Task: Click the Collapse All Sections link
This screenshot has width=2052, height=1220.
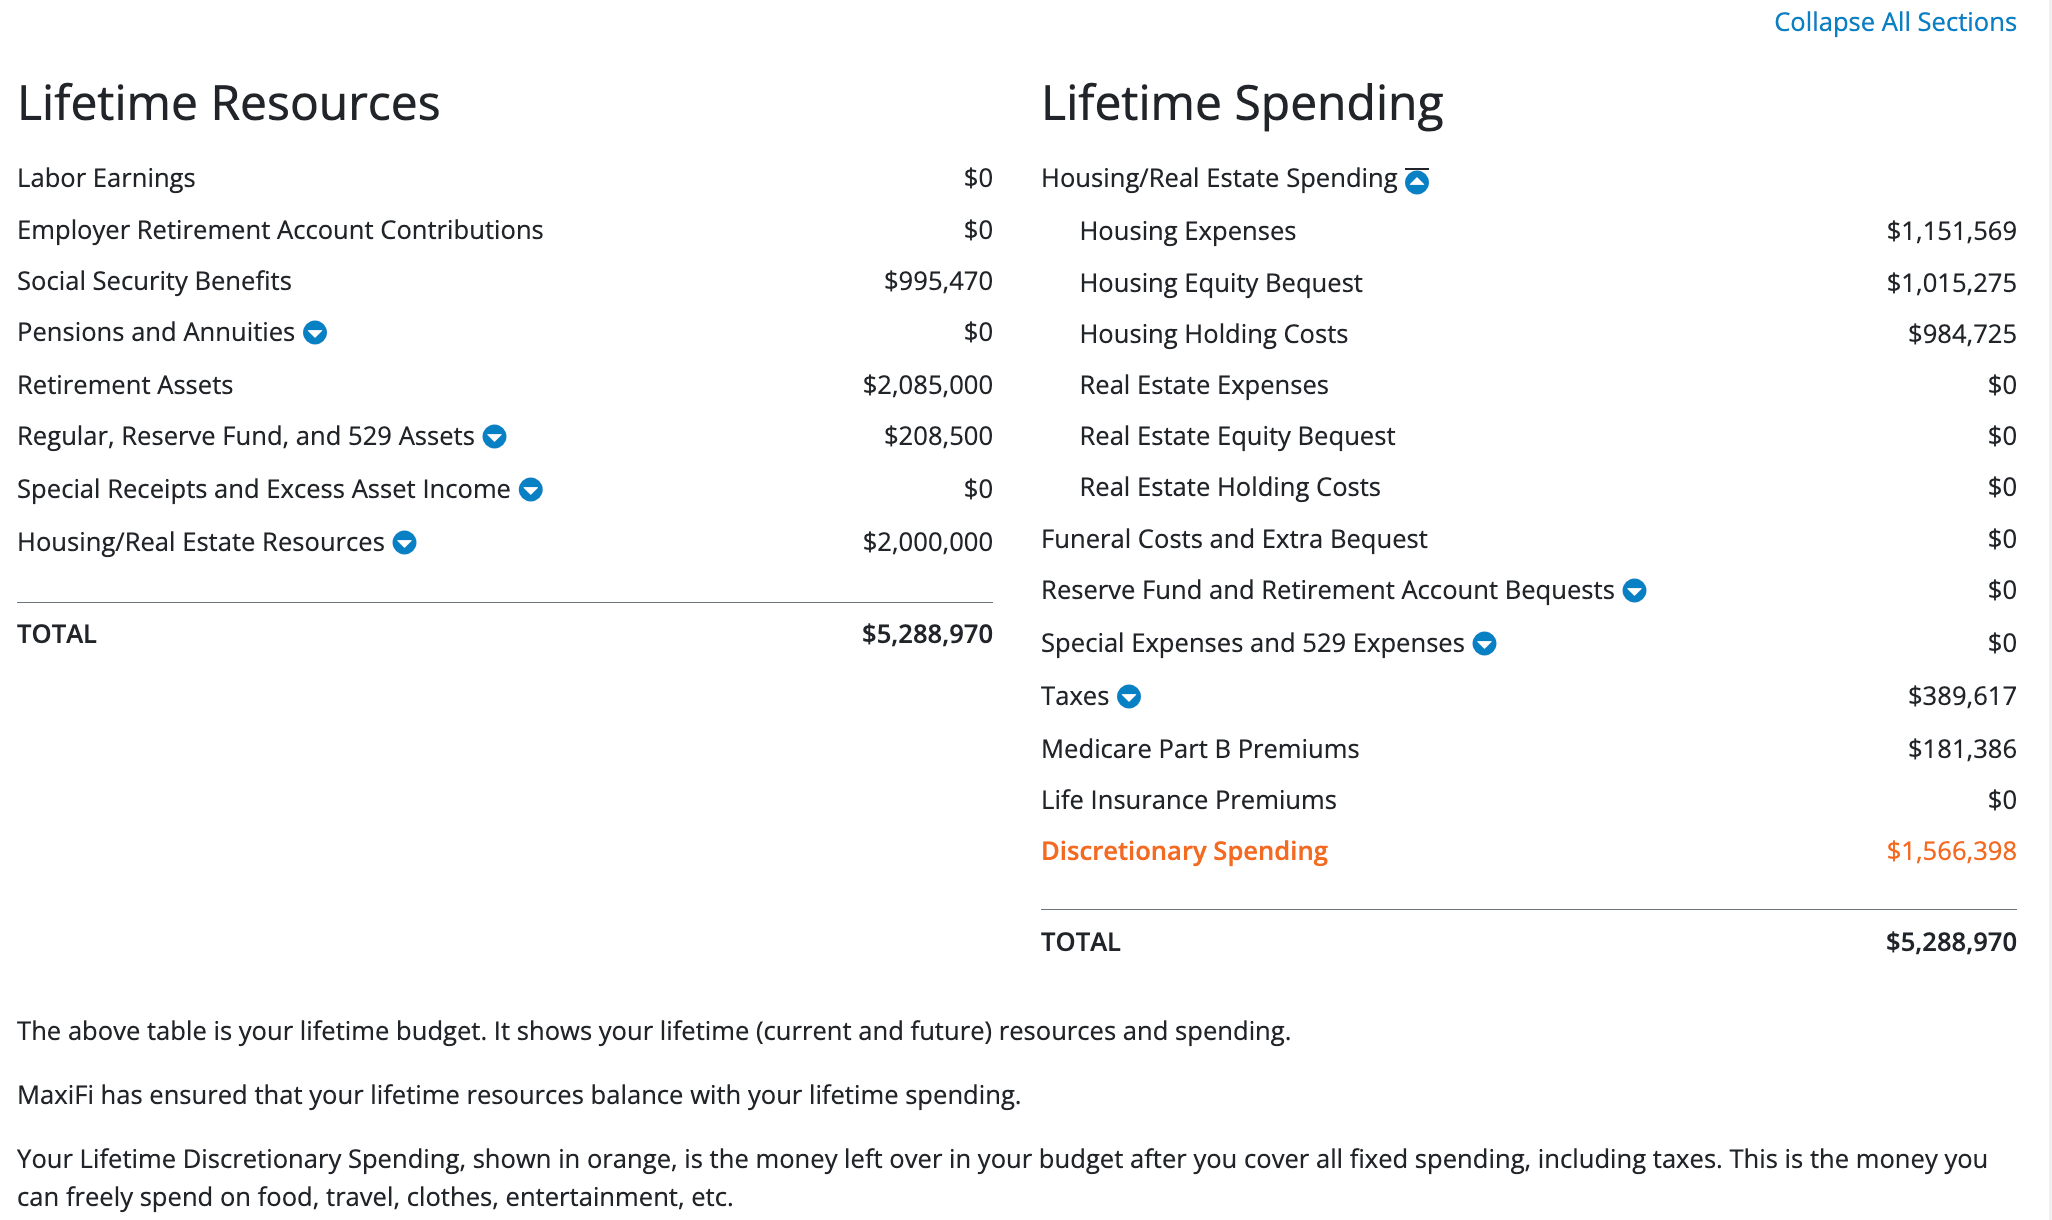Action: click(1894, 22)
